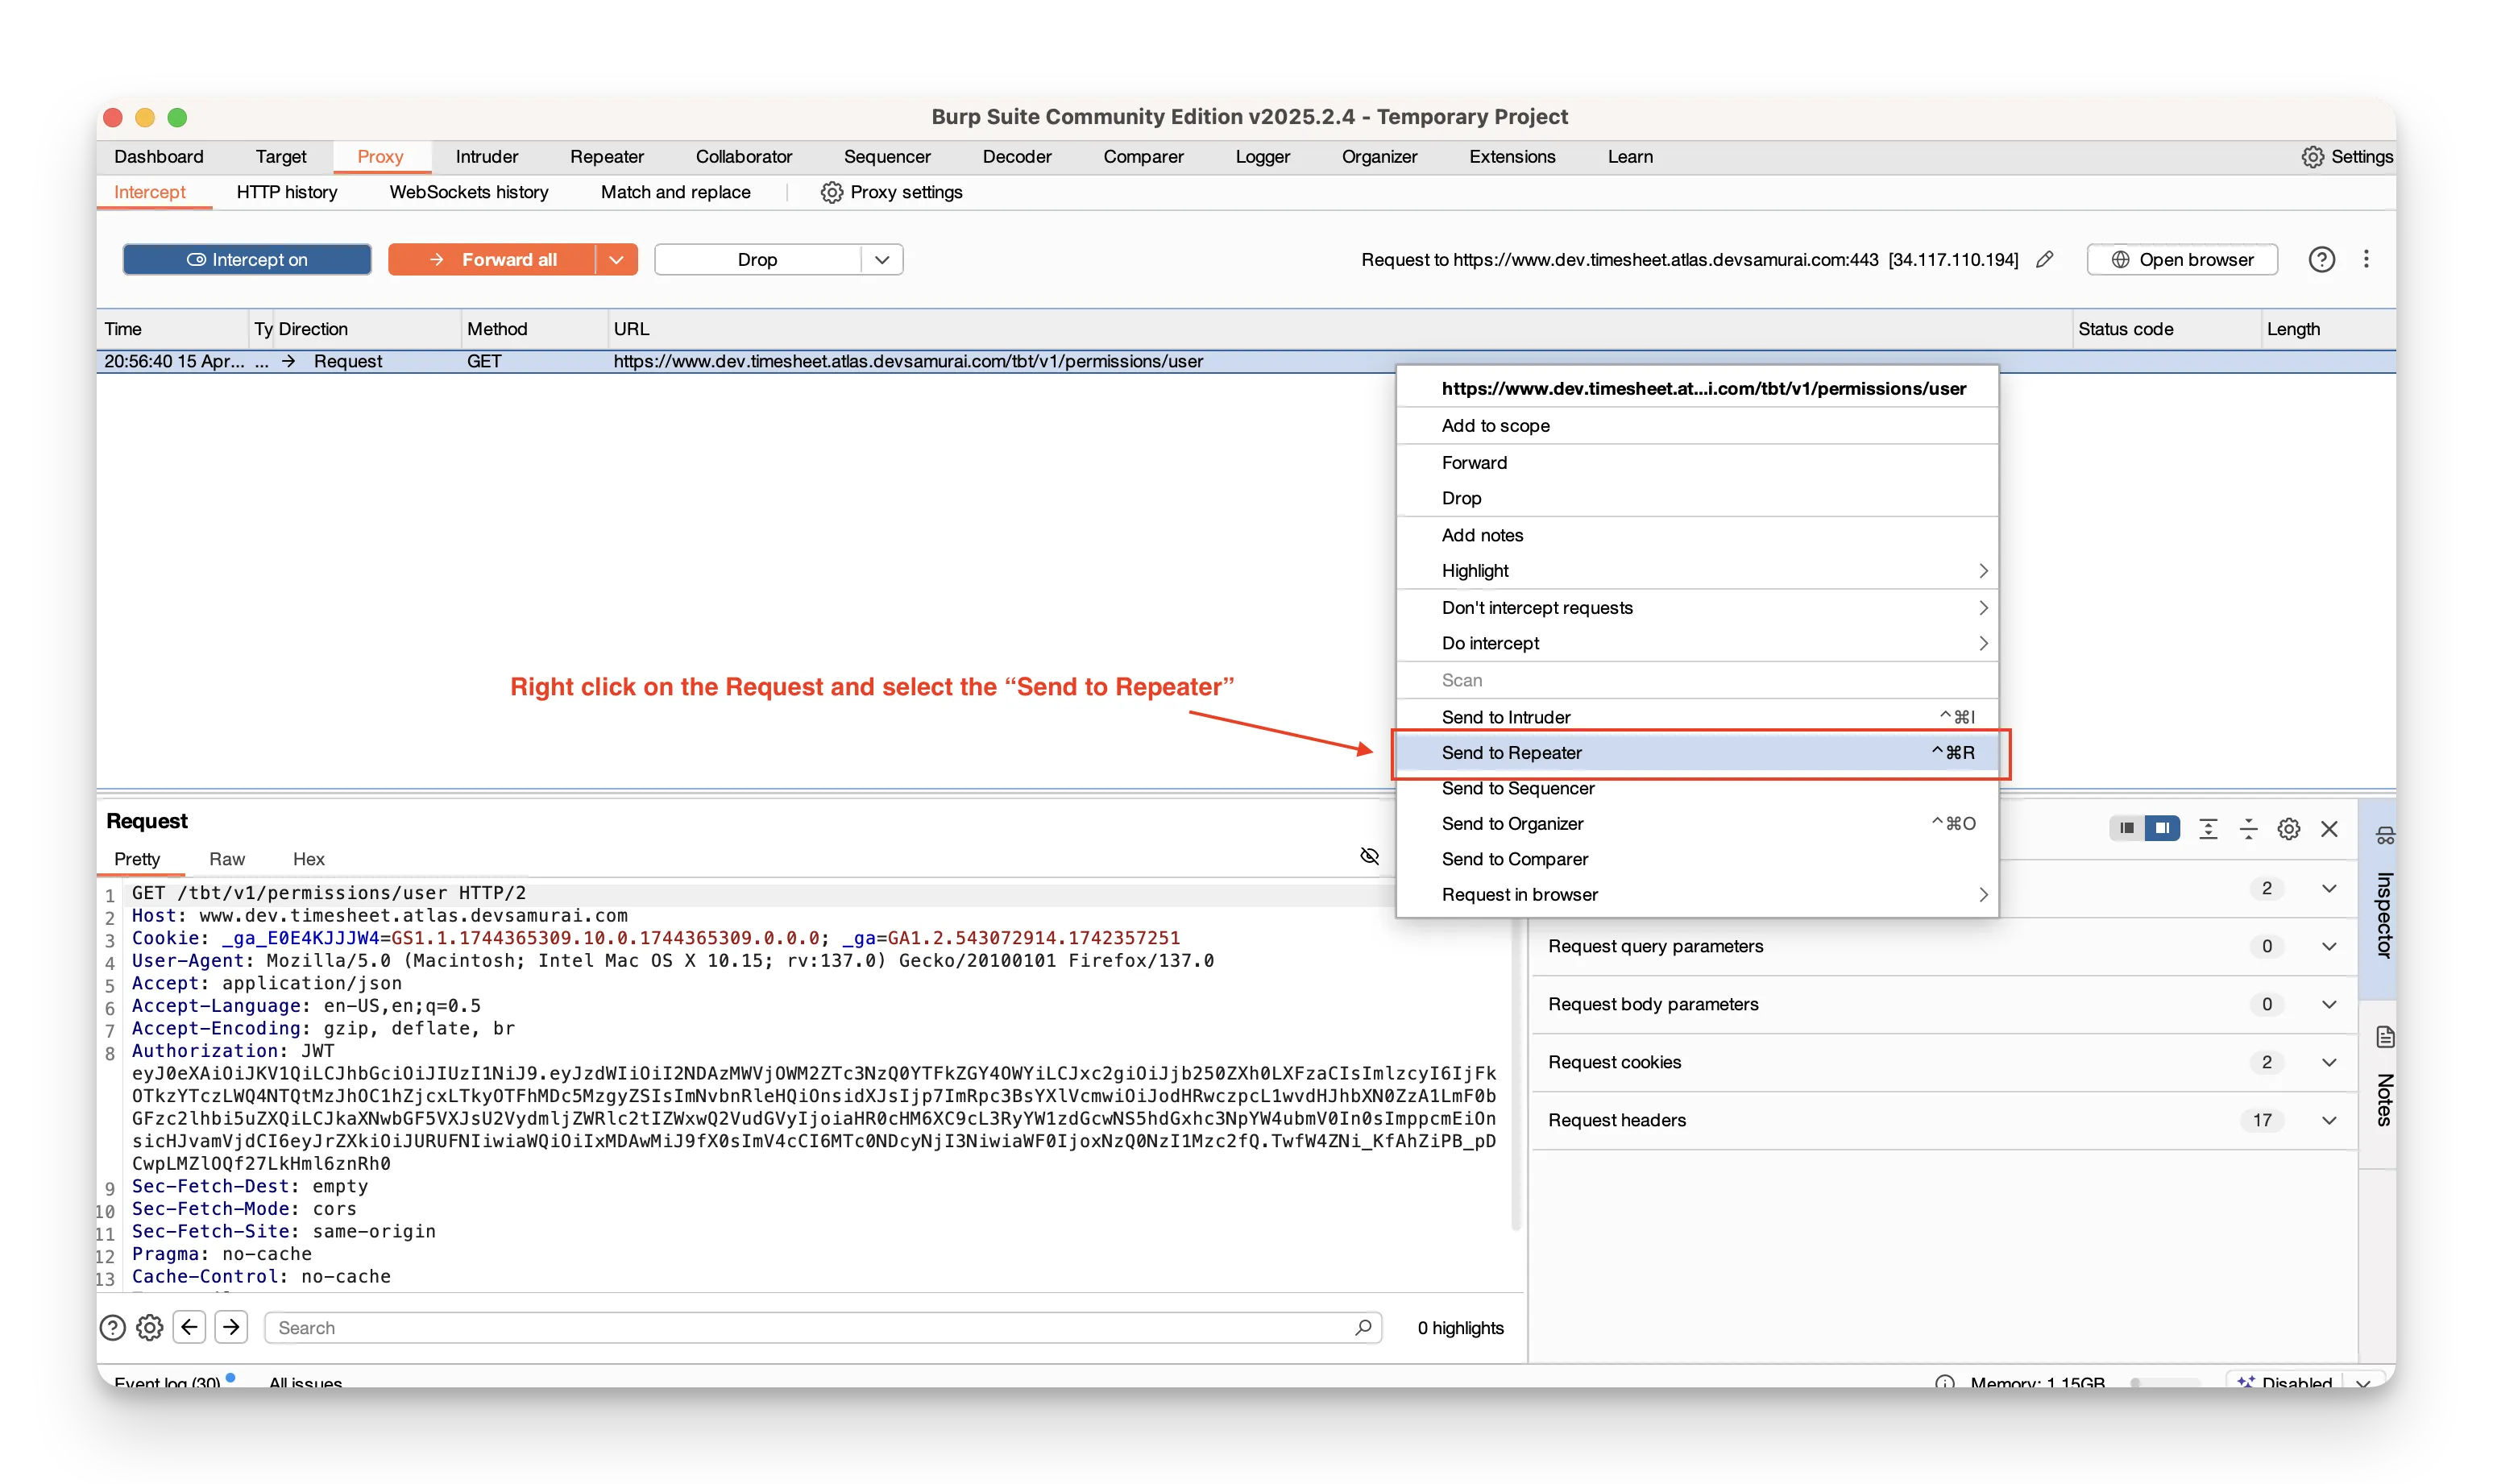
Task: Toggle the Intercept on button
Action: coord(247,260)
